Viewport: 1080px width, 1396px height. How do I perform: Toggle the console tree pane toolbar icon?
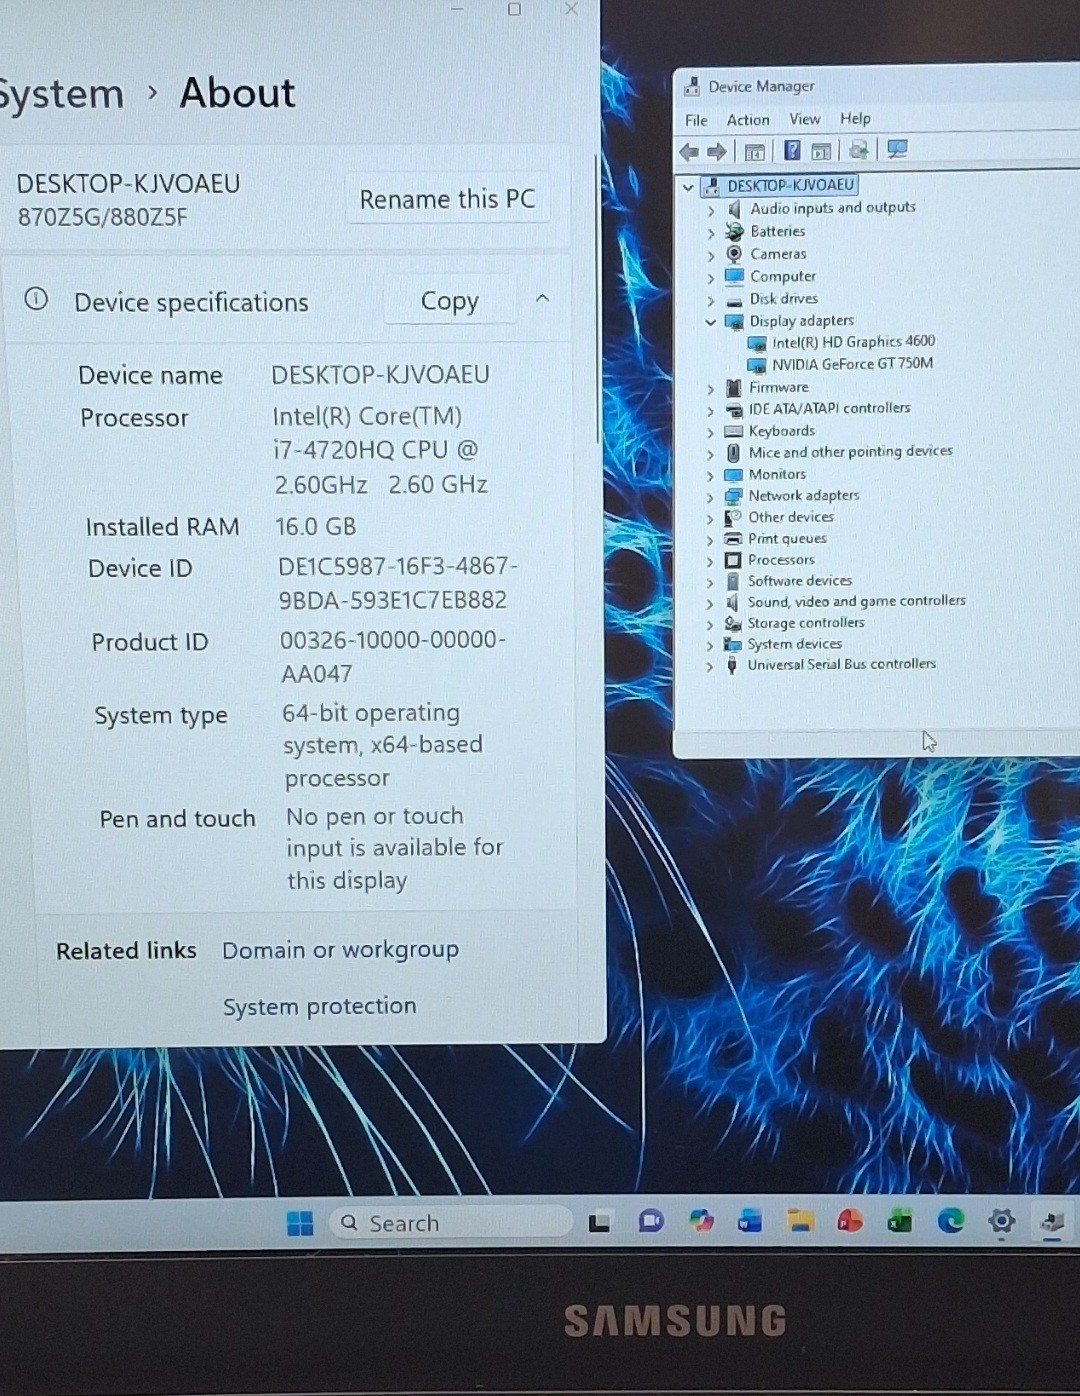click(755, 152)
